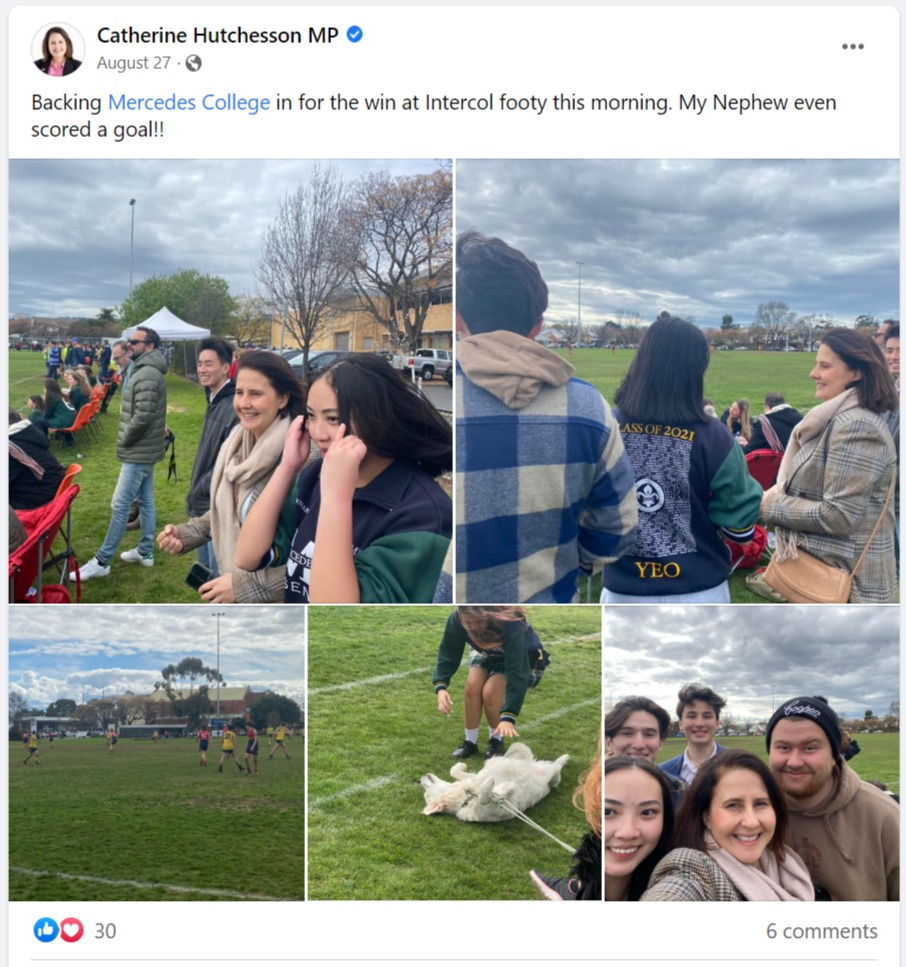906x967 pixels.
Task: Click the blue thumbs-up Like reaction icon
Action: [x=46, y=930]
